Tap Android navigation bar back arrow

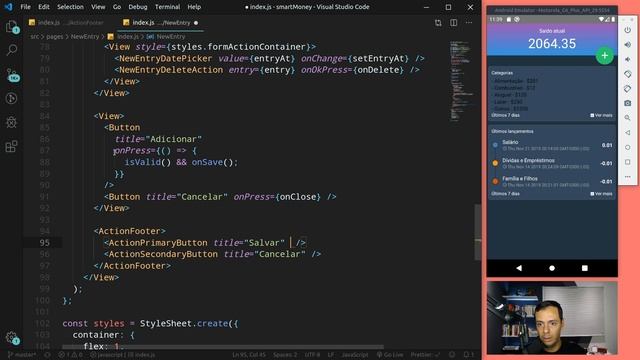(519, 268)
